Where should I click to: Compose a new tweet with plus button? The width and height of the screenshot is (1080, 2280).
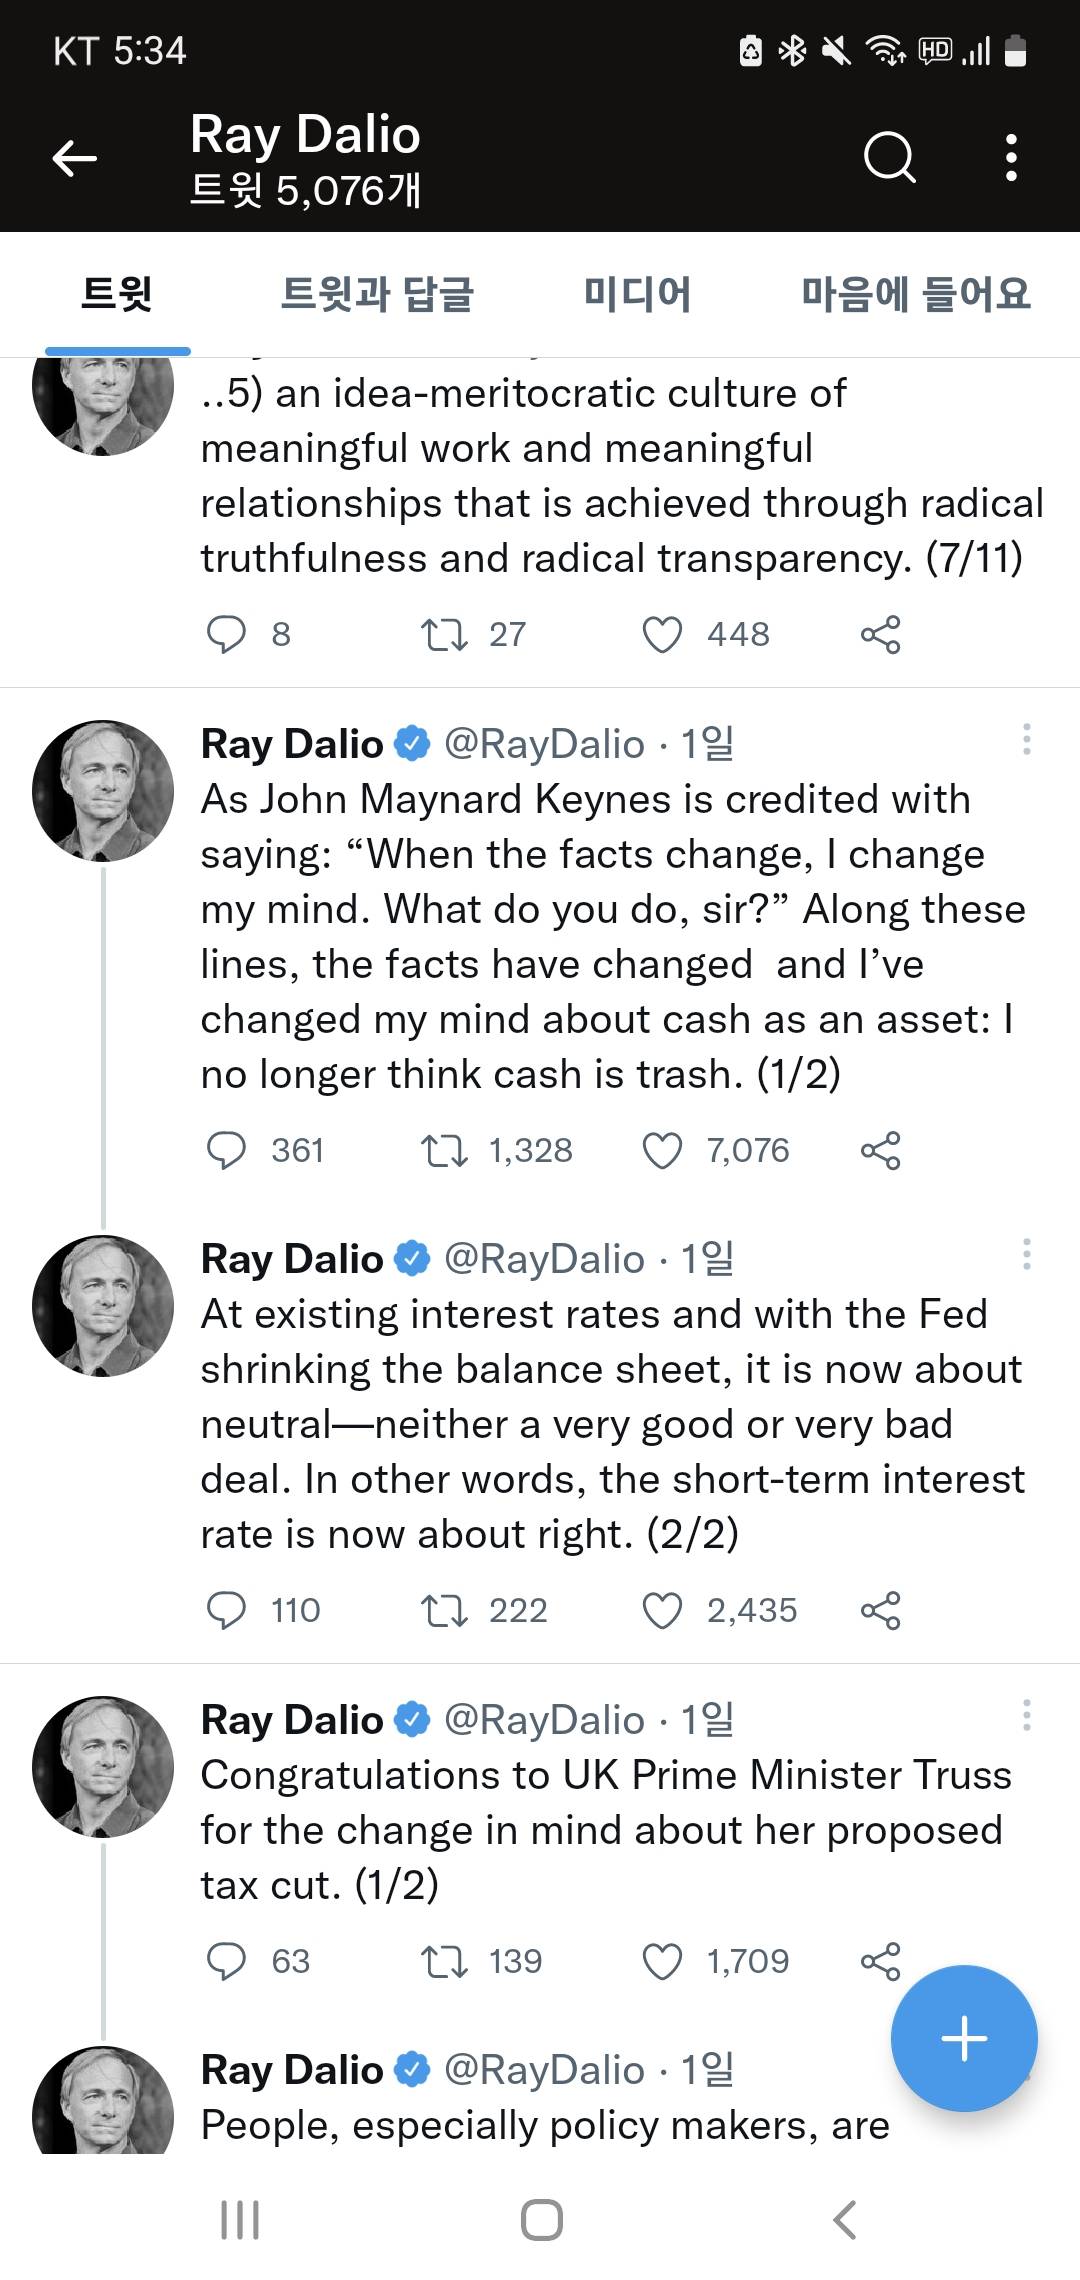pos(964,2038)
